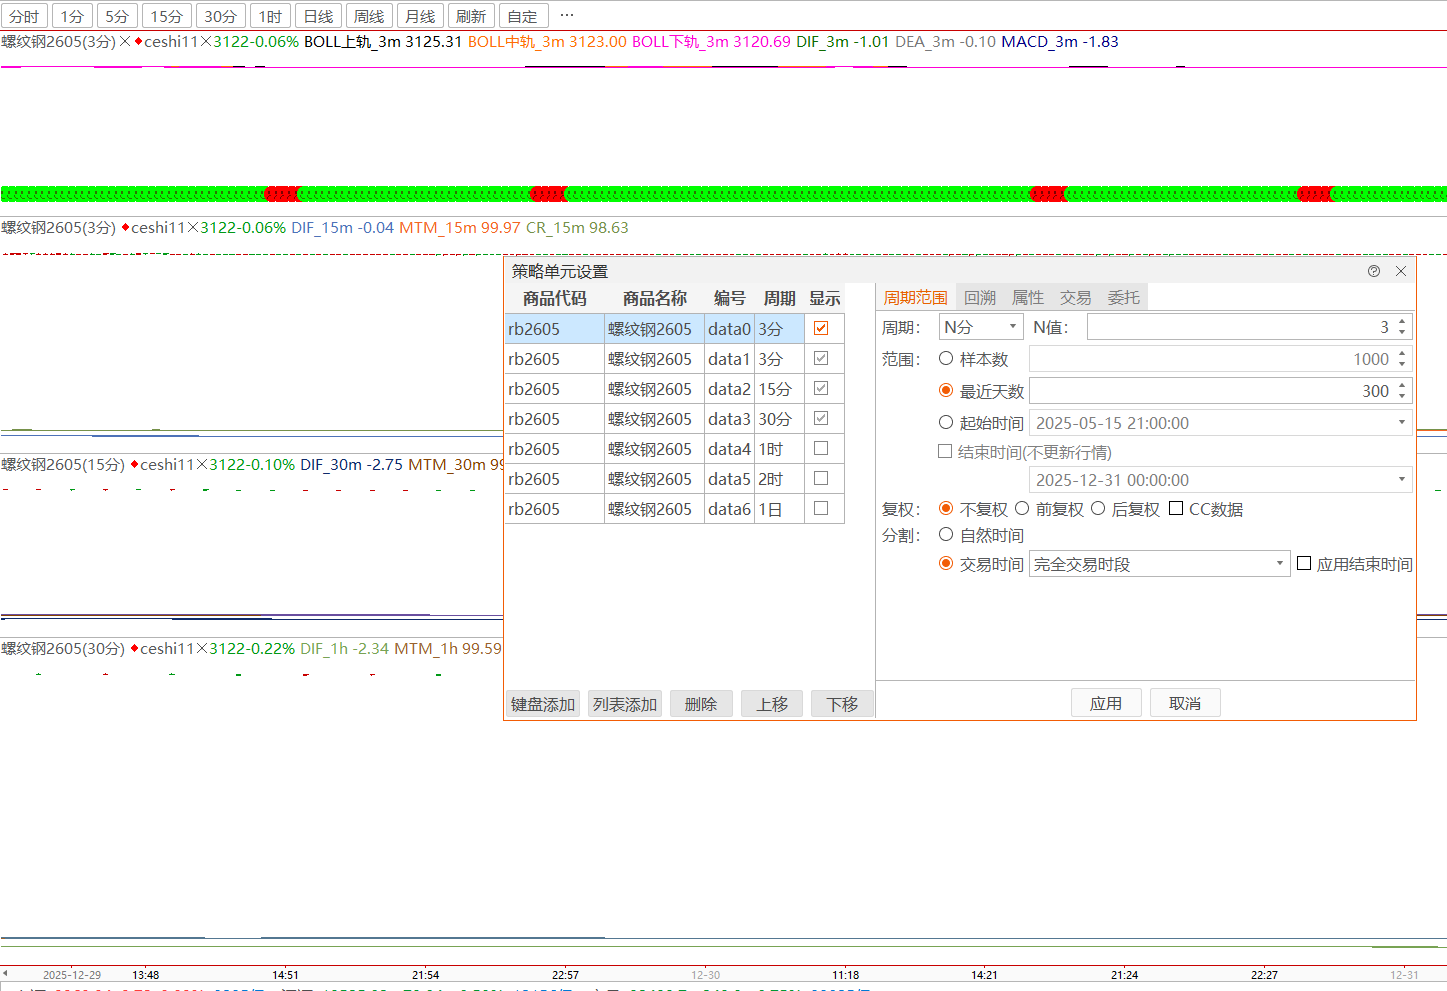
Task: Select the 日线 daily period
Action: (x=318, y=16)
